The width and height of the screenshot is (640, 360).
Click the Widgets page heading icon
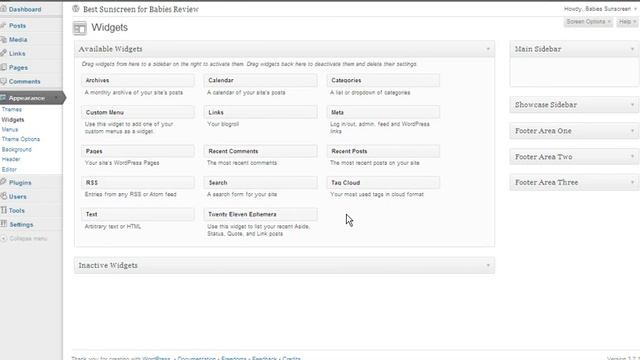point(80,28)
